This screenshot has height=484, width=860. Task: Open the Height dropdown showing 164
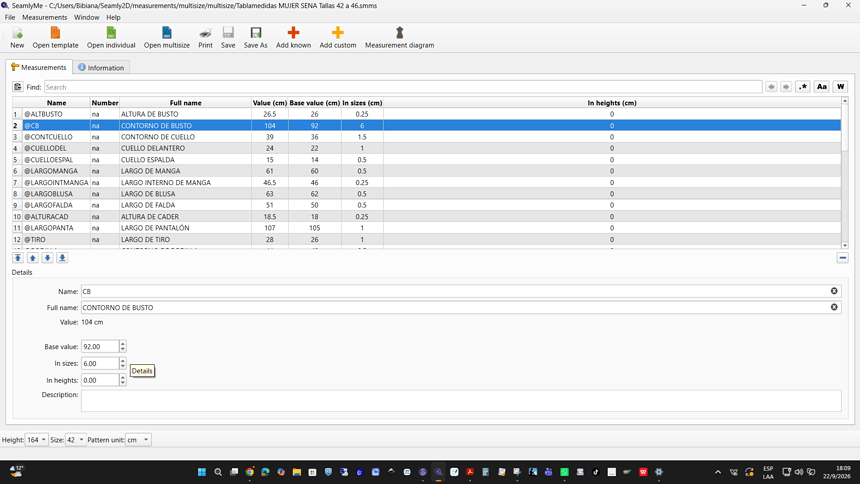point(36,440)
